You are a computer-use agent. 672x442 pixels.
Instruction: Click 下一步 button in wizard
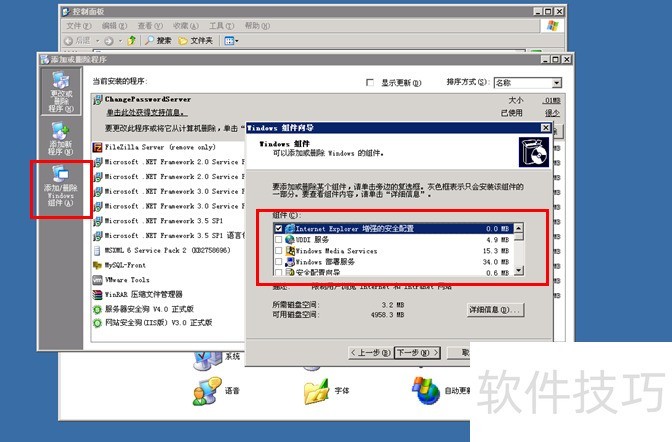coord(417,353)
